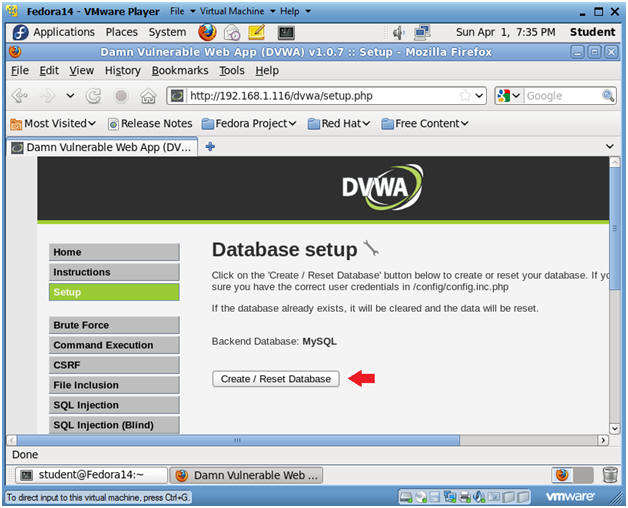Expand the Red Hat bookmarks folder
Viewport: 628px width, 508px height.
pyautogui.click(x=338, y=123)
